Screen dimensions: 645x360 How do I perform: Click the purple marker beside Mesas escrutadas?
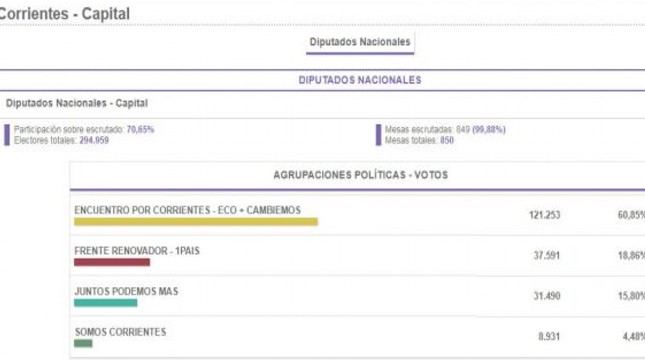point(378,135)
